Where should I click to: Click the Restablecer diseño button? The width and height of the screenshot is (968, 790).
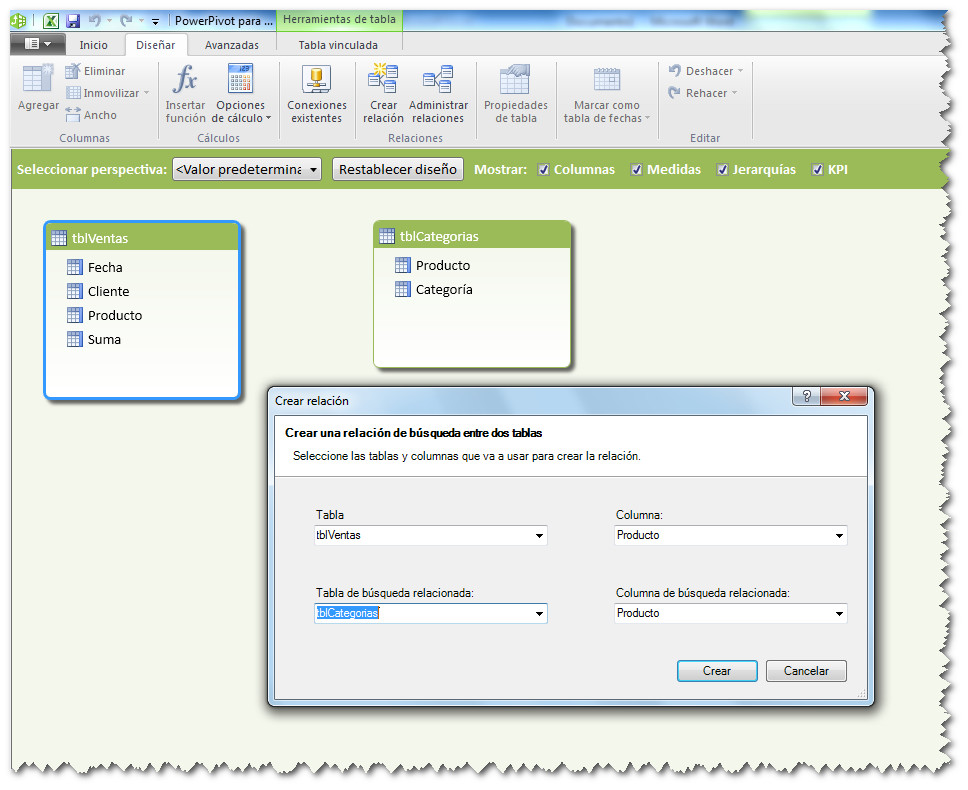(x=397, y=169)
